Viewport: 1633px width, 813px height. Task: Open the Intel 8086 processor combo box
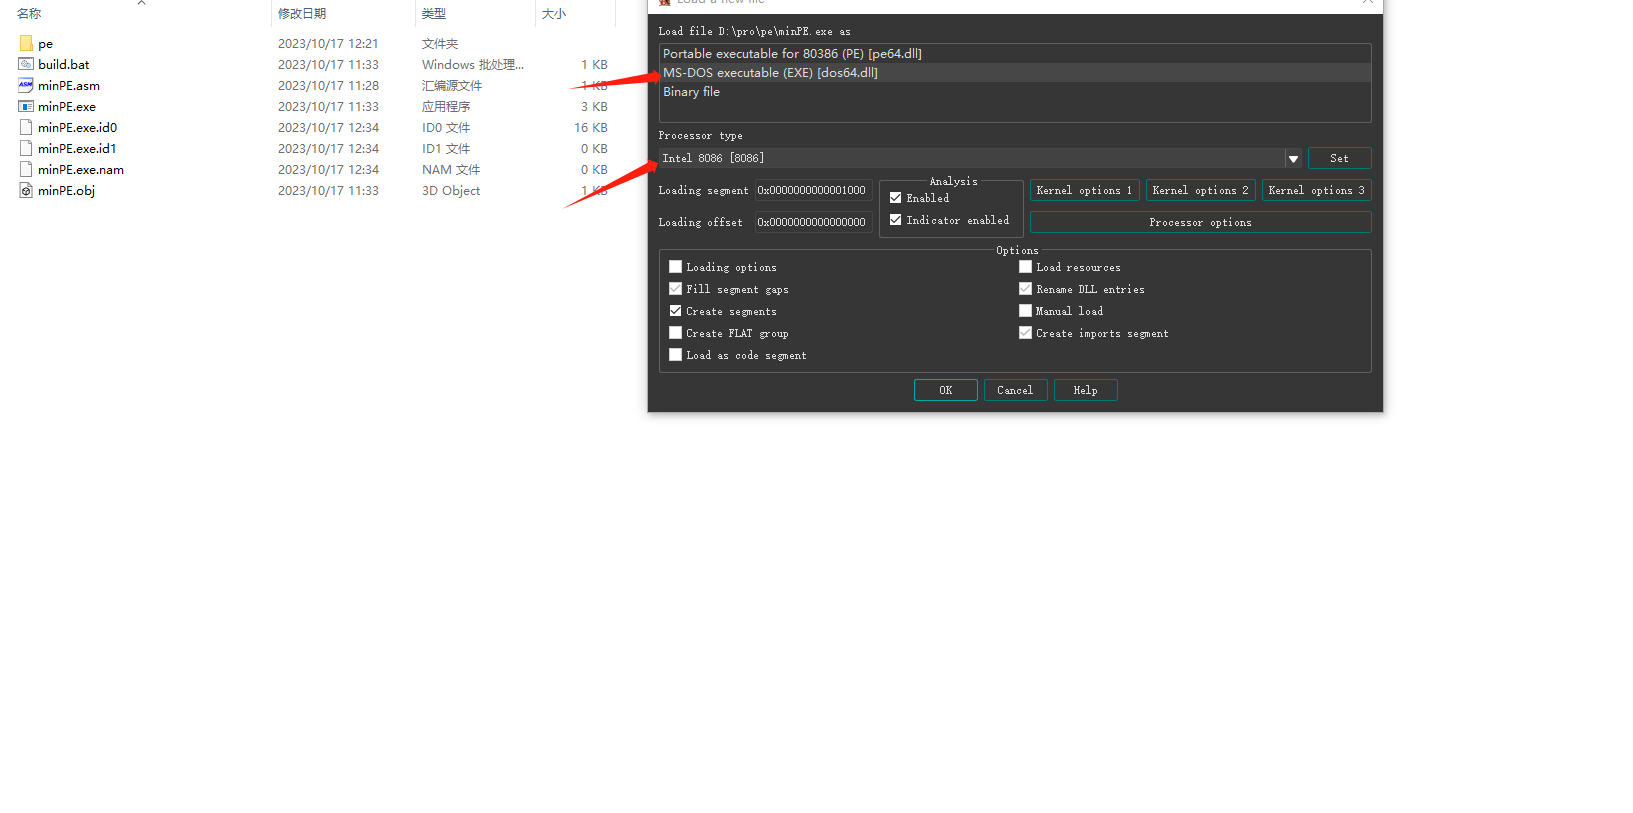click(x=970, y=159)
